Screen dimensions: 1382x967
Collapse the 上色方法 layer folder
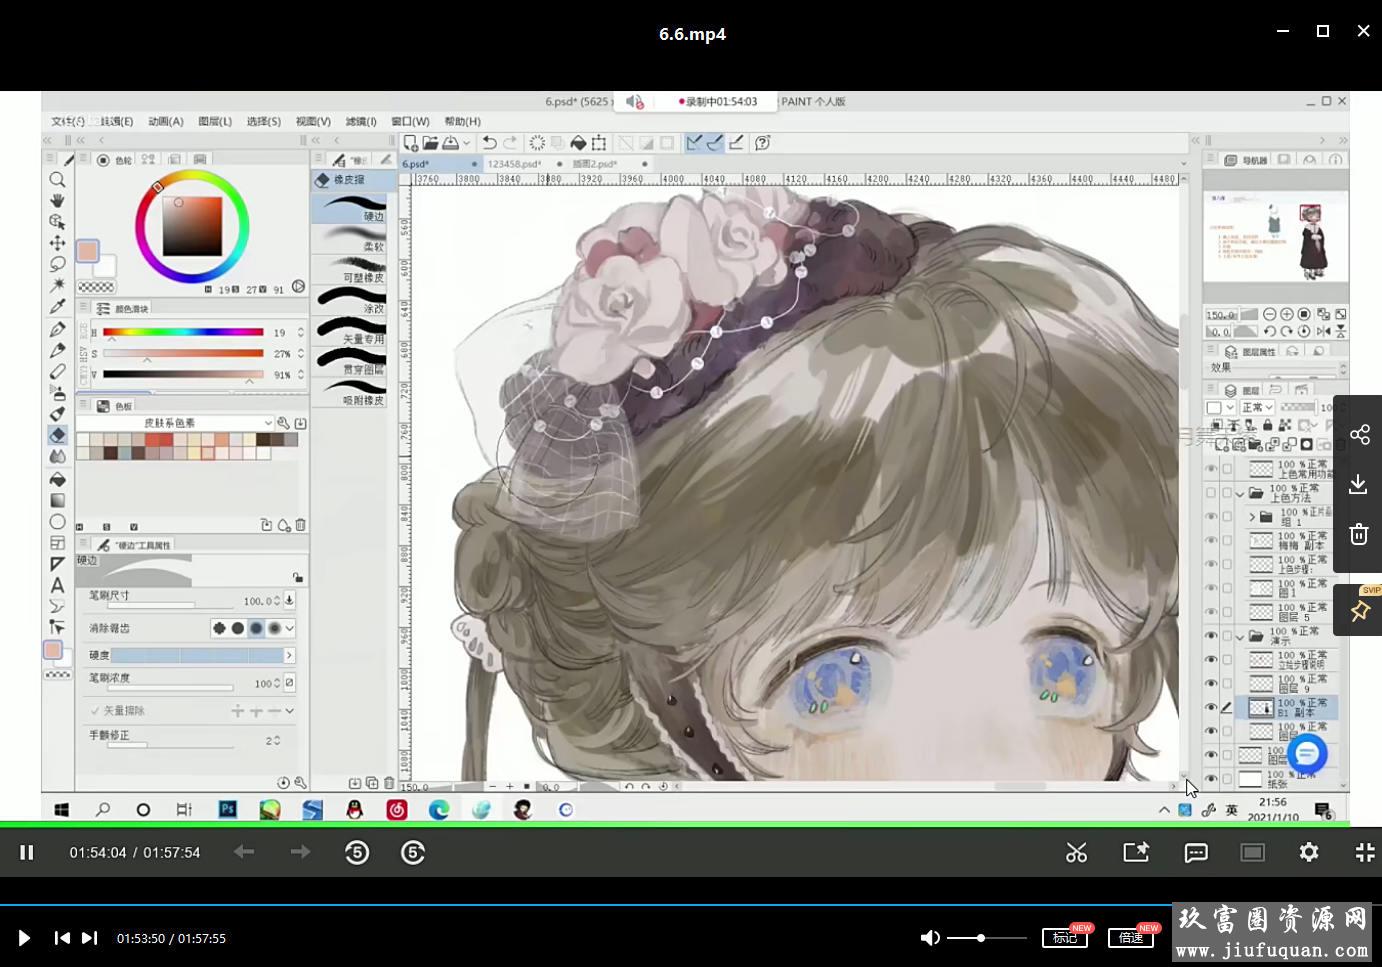tap(1240, 493)
